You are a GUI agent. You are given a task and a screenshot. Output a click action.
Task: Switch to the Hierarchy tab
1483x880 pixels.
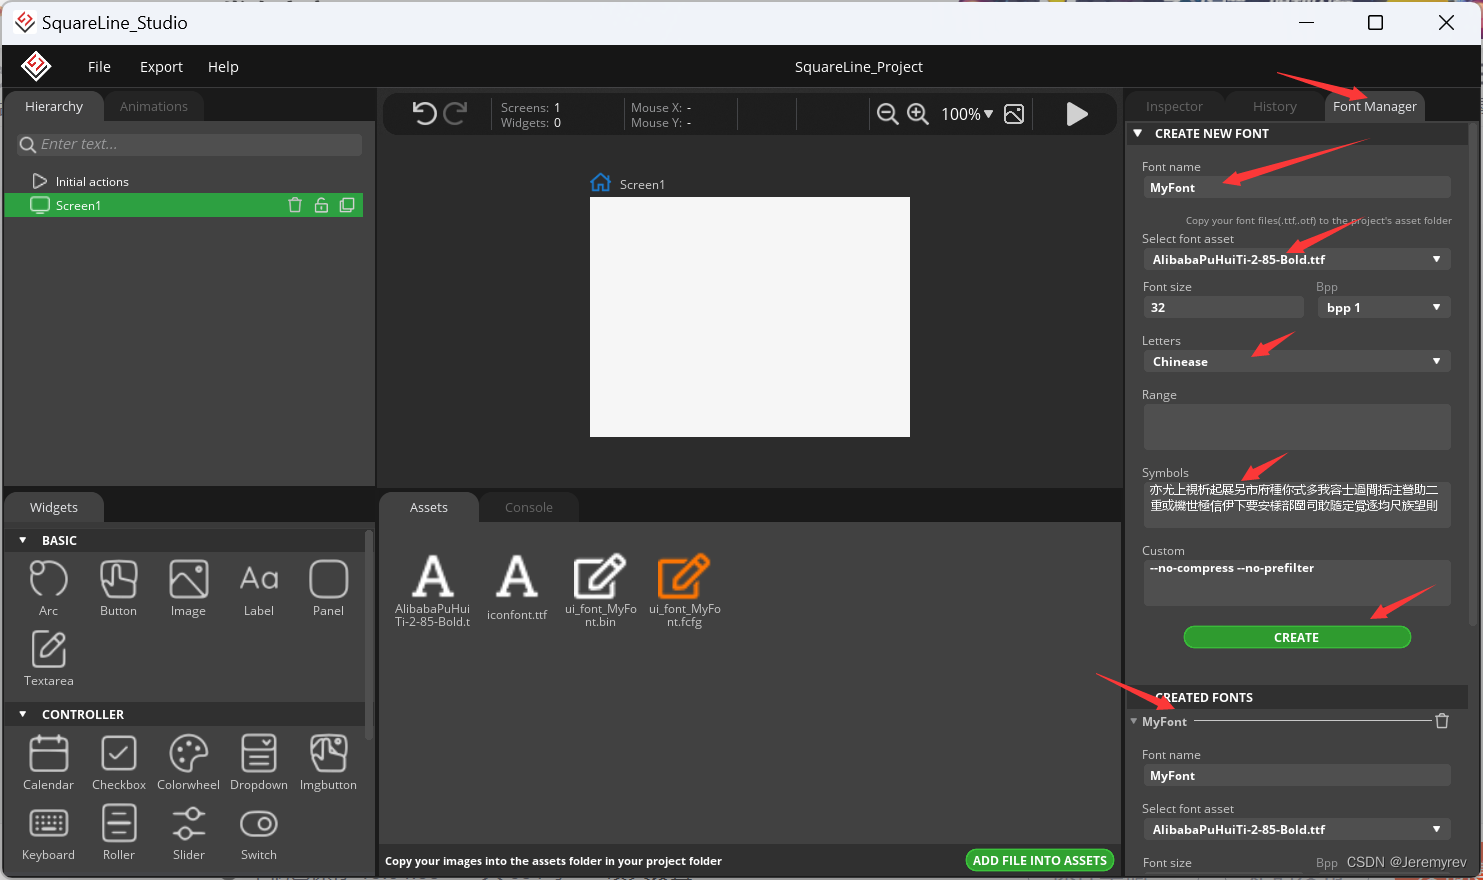pyautogui.click(x=54, y=106)
